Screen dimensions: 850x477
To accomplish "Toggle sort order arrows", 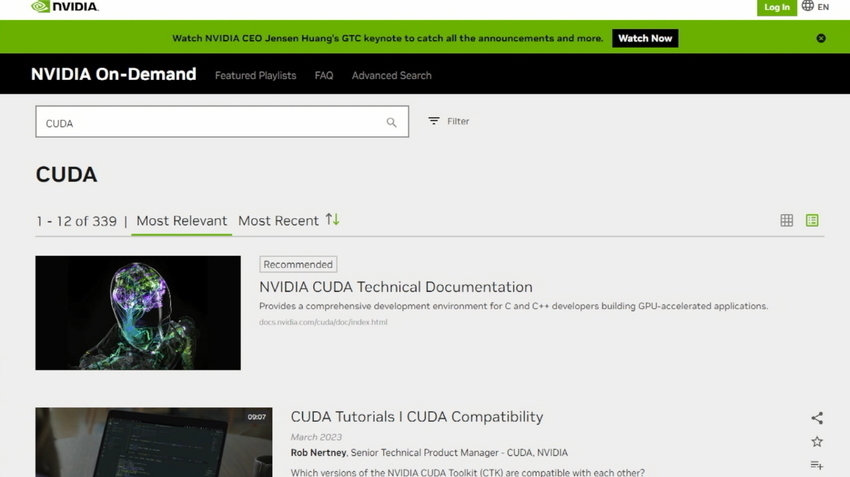I will [x=332, y=220].
